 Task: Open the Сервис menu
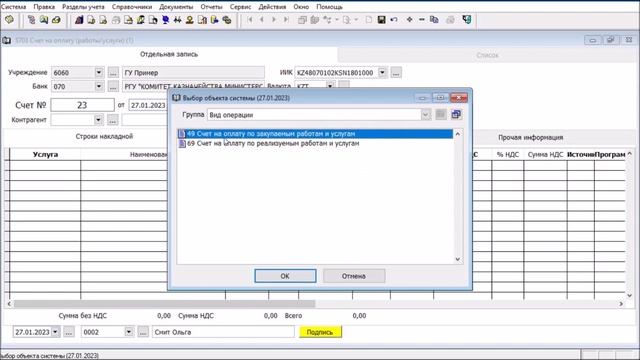click(240, 7)
